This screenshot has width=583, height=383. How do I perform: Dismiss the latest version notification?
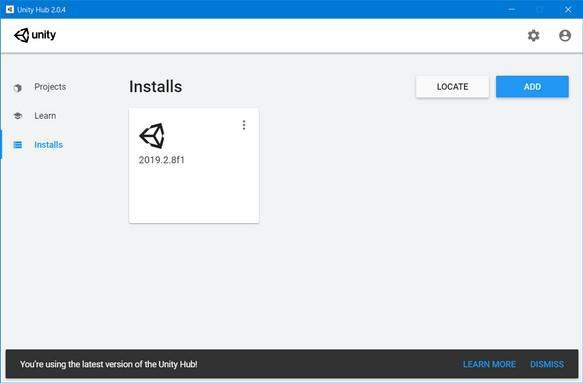coord(547,364)
